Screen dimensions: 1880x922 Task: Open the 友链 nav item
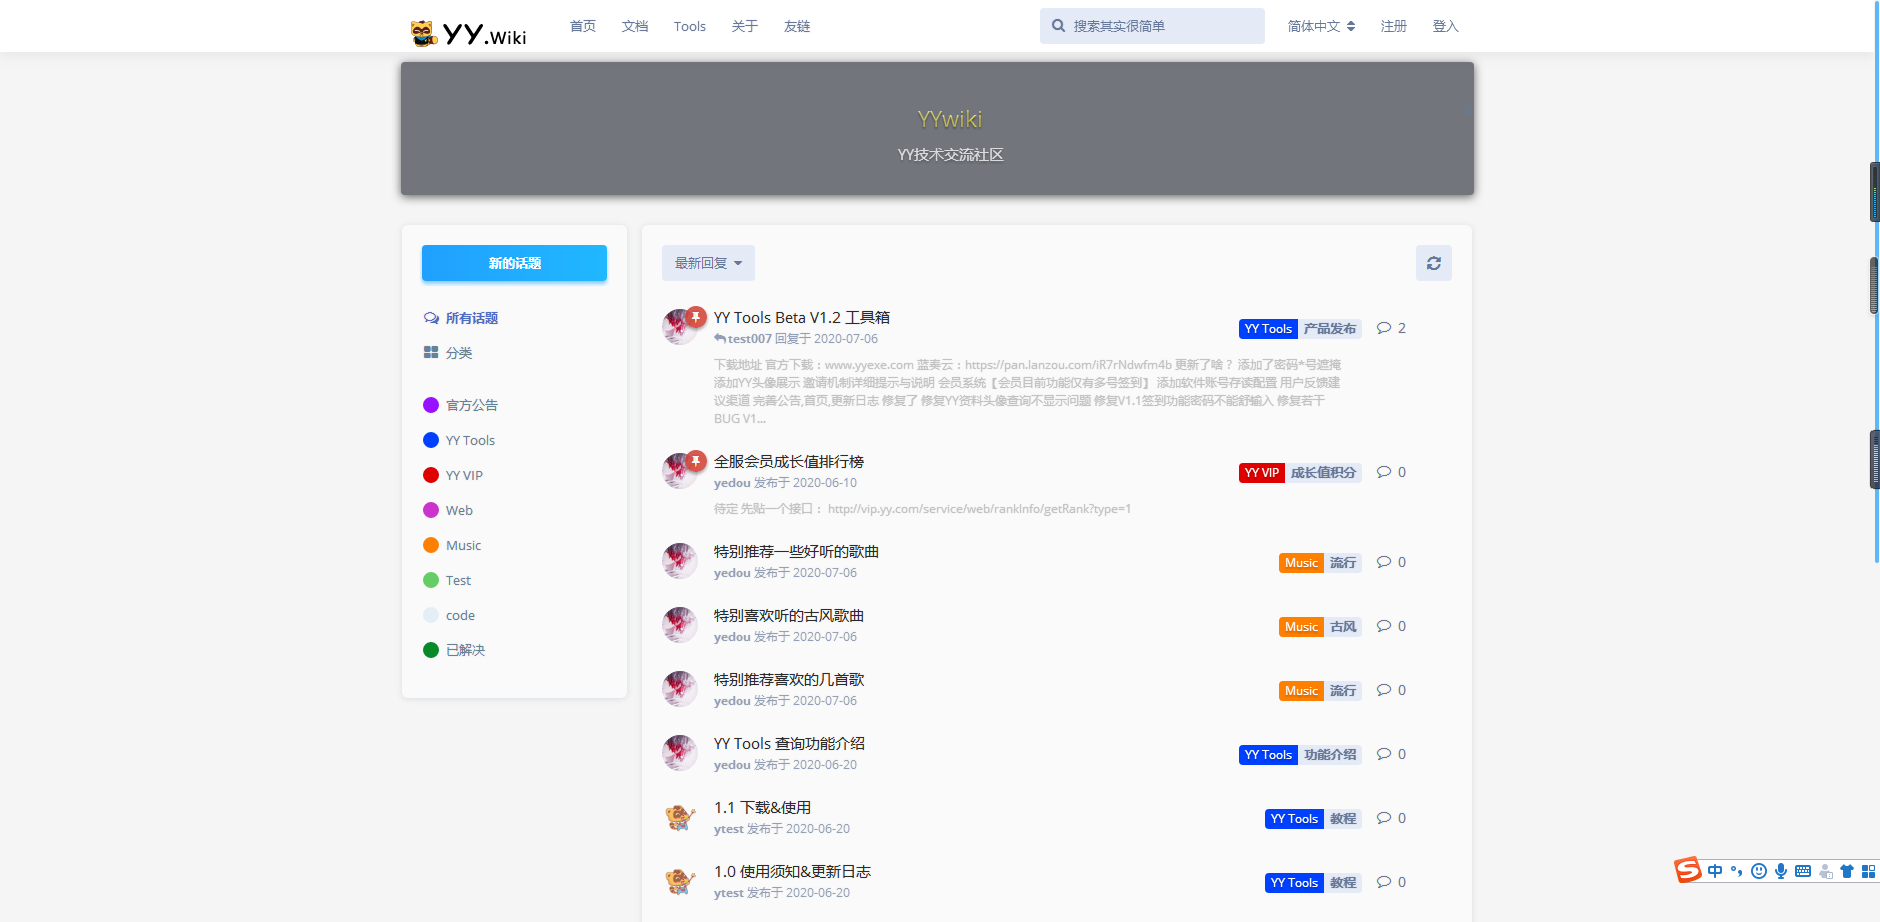click(797, 26)
